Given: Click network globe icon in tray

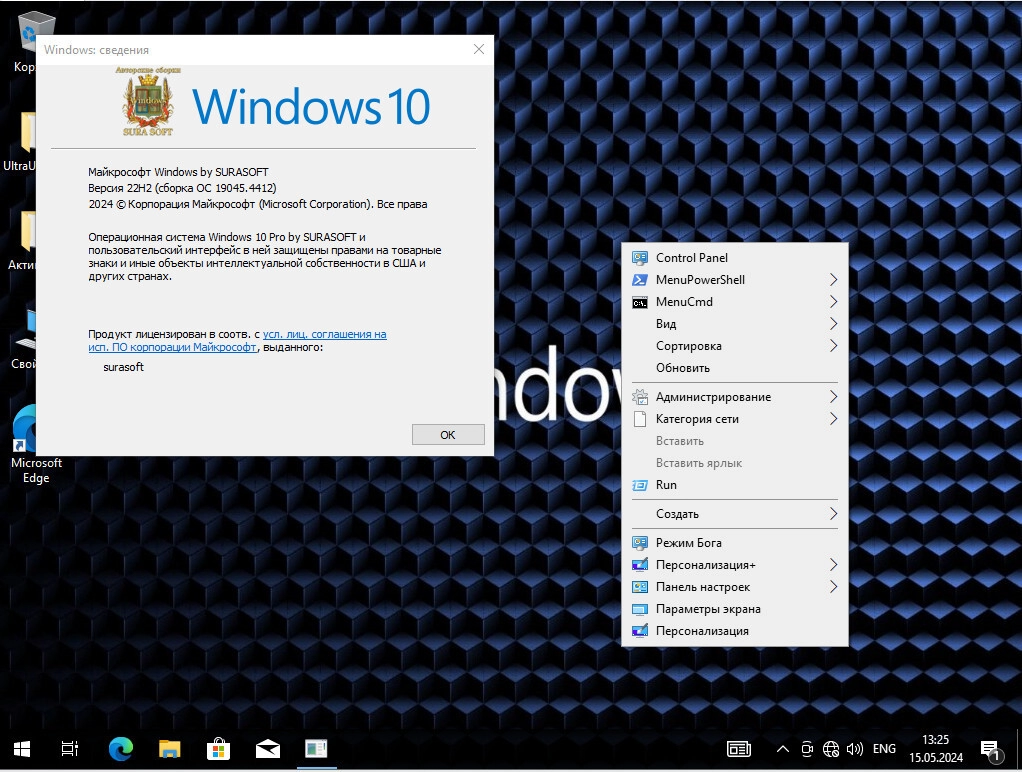Looking at the screenshot, I should tap(831, 748).
